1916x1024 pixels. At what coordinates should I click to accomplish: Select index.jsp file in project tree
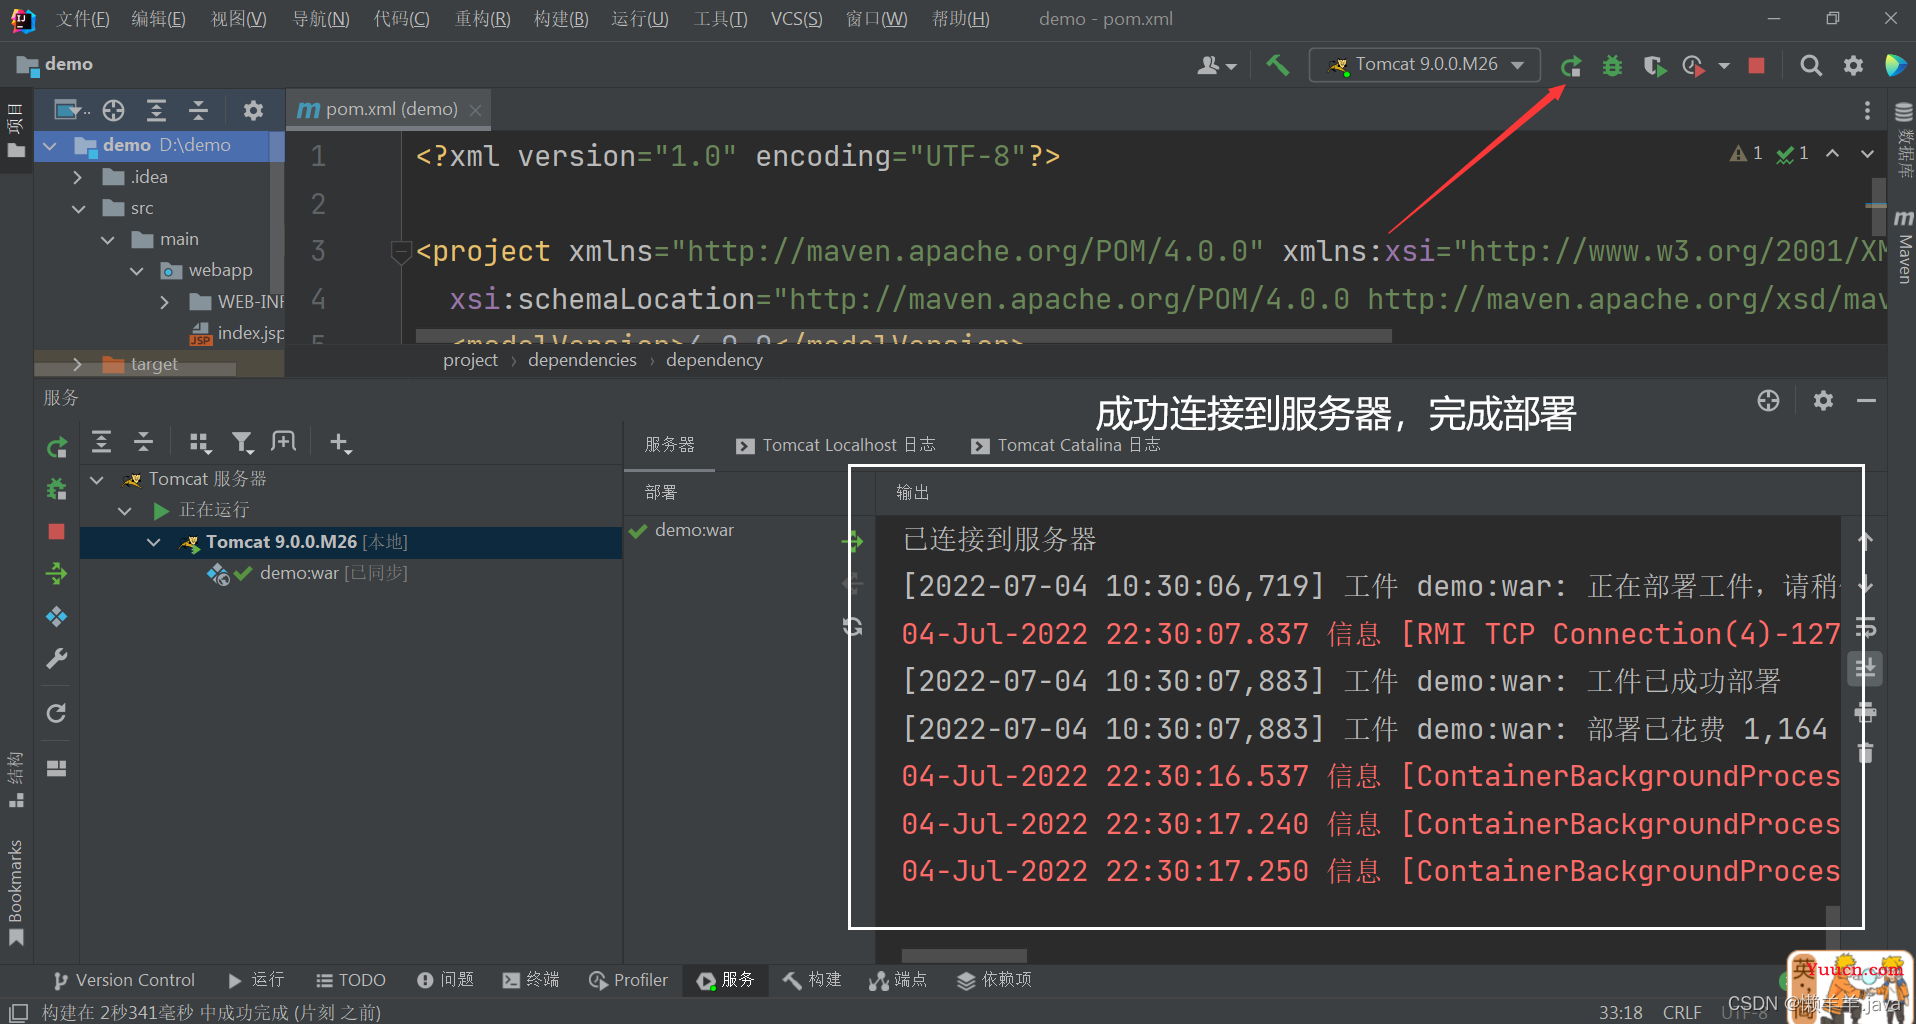[238, 333]
